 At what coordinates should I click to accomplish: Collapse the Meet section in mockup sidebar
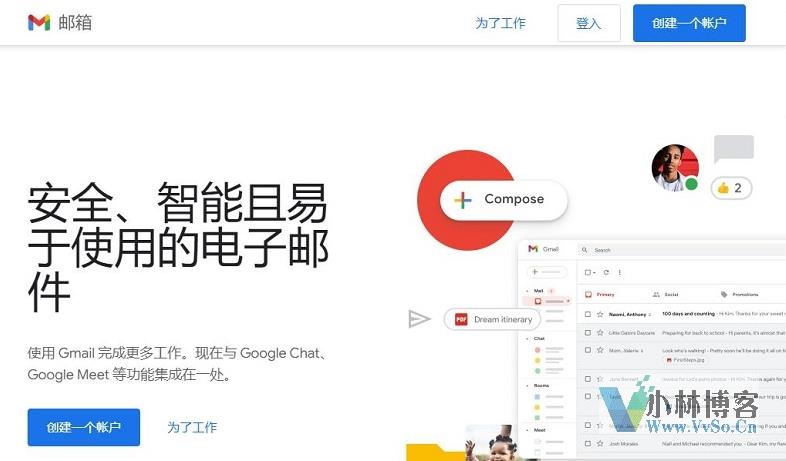coord(527,430)
